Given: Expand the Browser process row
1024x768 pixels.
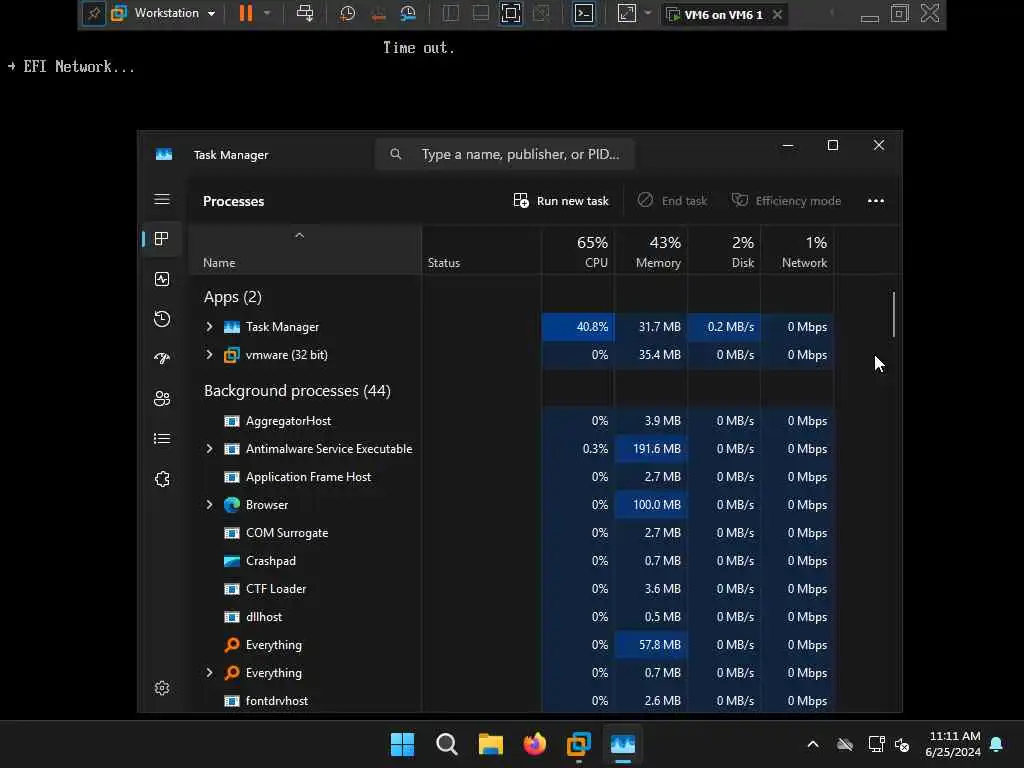Looking at the screenshot, I should point(209,505).
